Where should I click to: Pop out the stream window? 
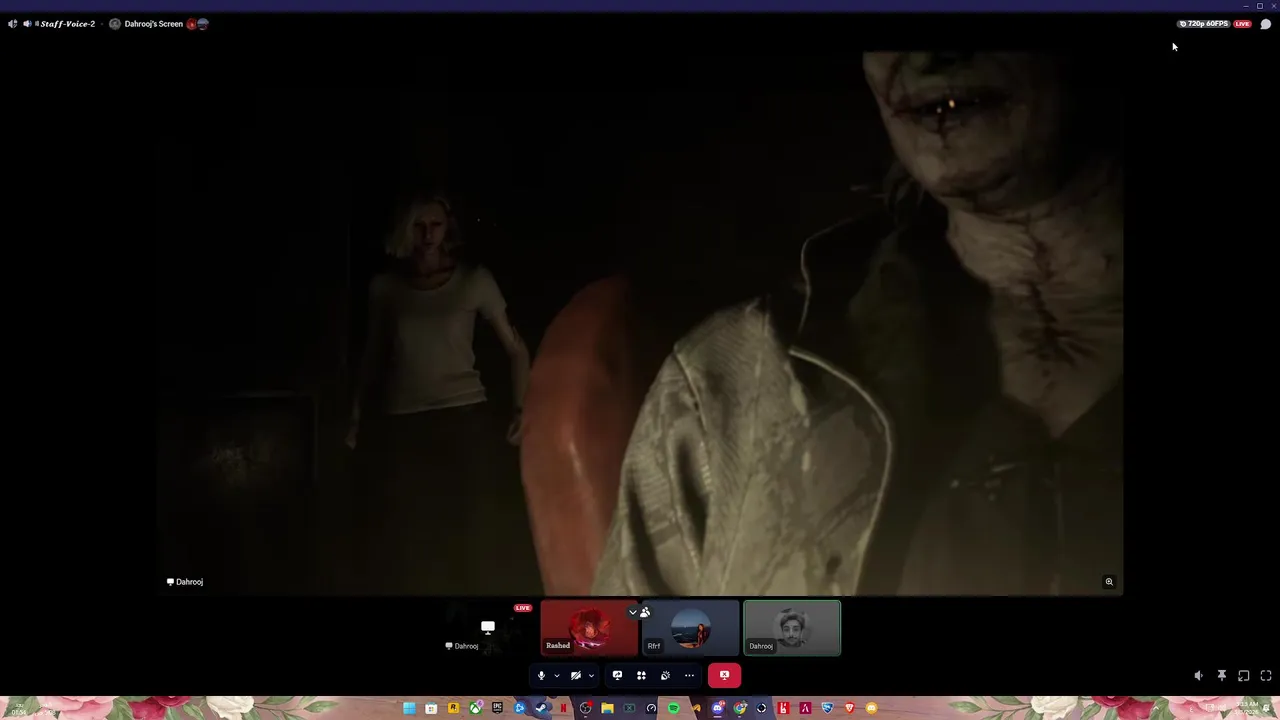pos(1243,676)
